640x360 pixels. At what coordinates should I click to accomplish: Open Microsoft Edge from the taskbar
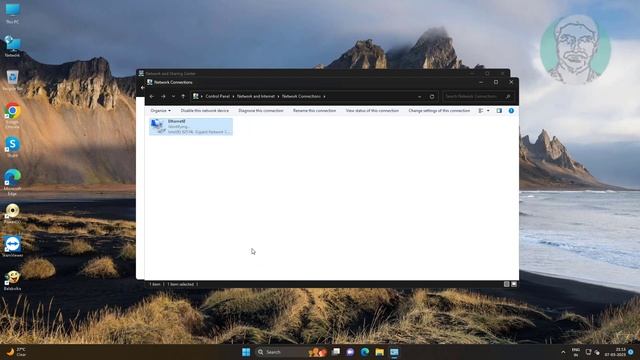point(365,352)
